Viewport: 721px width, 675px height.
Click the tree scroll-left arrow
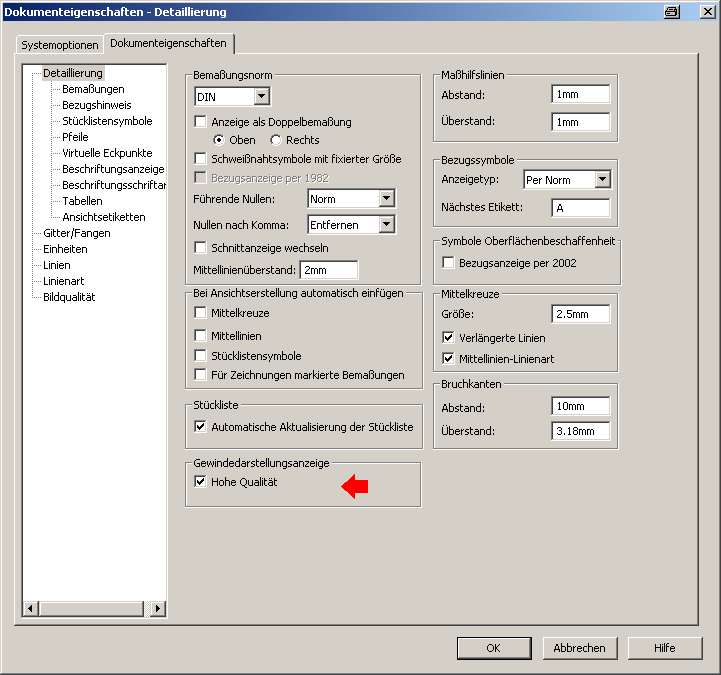[x=30, y=609]
